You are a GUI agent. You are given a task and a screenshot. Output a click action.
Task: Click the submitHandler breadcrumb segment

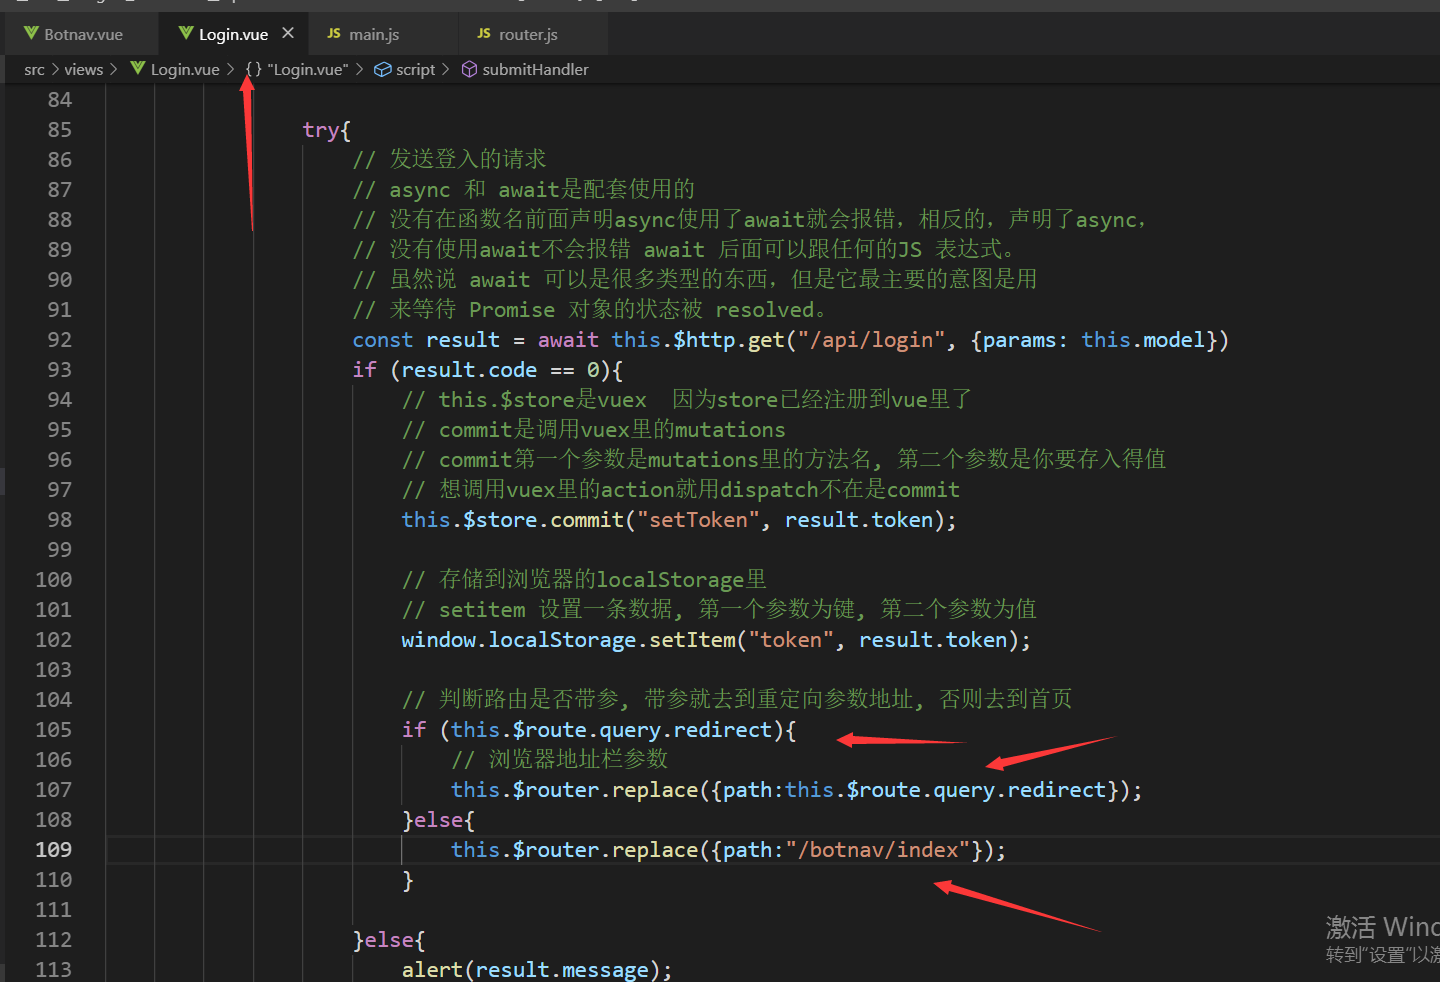coord(535,69)
